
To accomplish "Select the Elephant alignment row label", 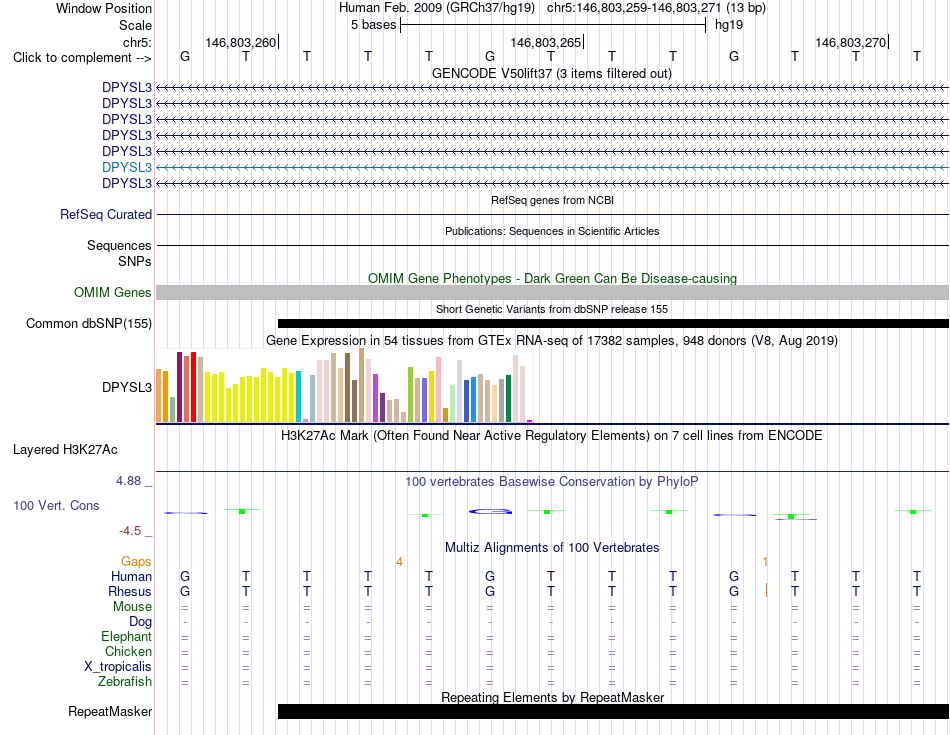I will pyautogui.click(x=126, y=636).
